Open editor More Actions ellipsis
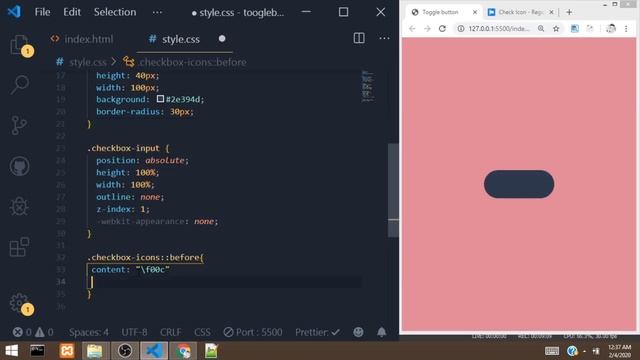This screenshot has height=360, width=640. tap(384, 38)
